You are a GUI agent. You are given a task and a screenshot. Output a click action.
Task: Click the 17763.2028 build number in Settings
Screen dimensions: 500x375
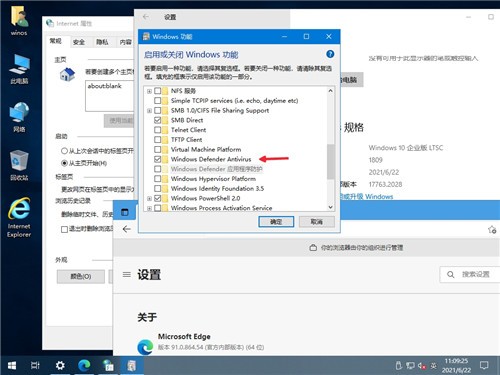click(385, 184)
